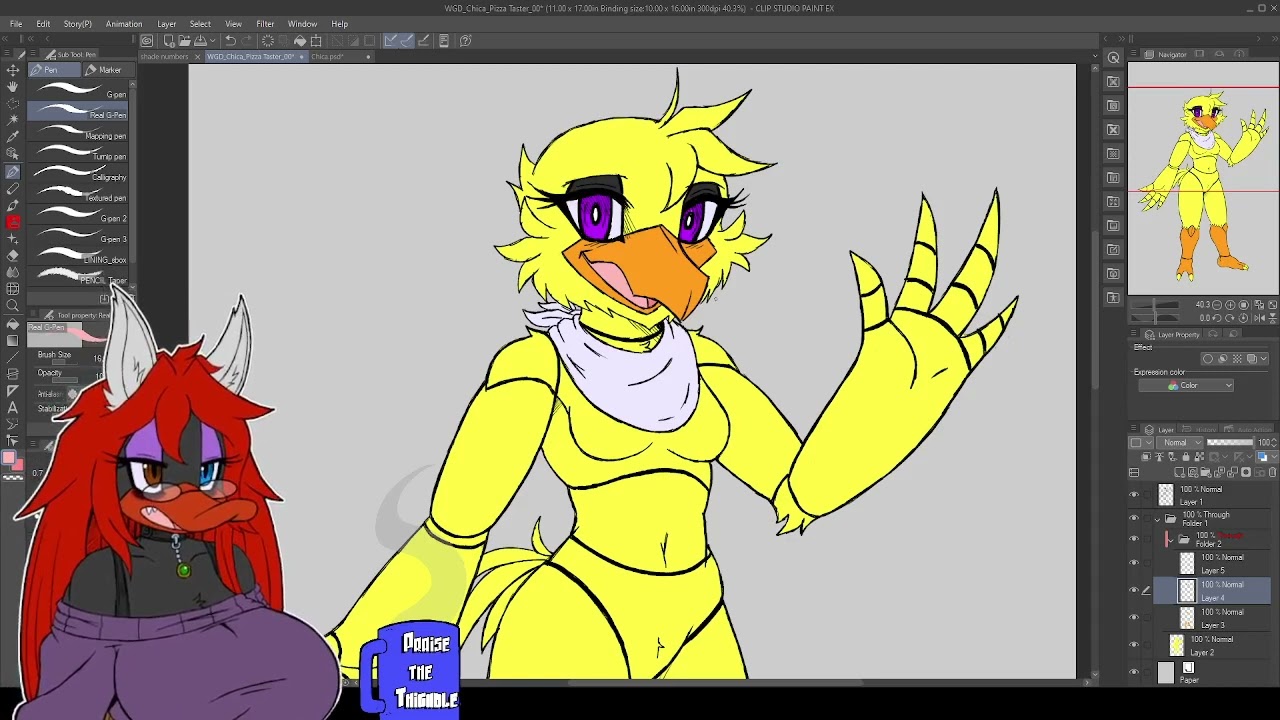Activate the Pen tool in toolbar

point(13,171)
